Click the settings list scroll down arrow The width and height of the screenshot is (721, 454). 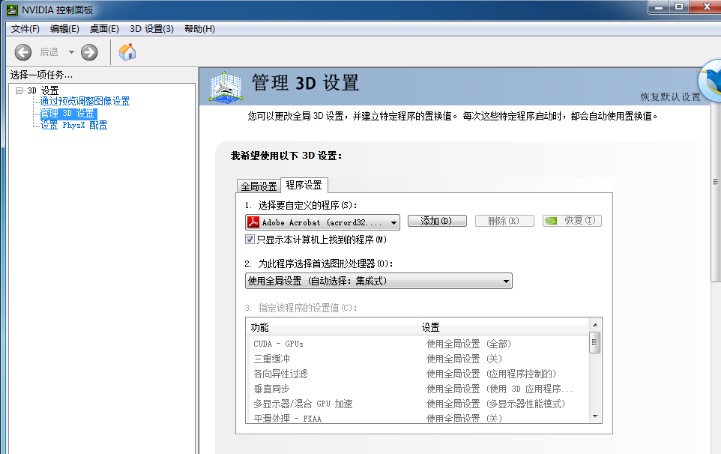click(595, 417)
